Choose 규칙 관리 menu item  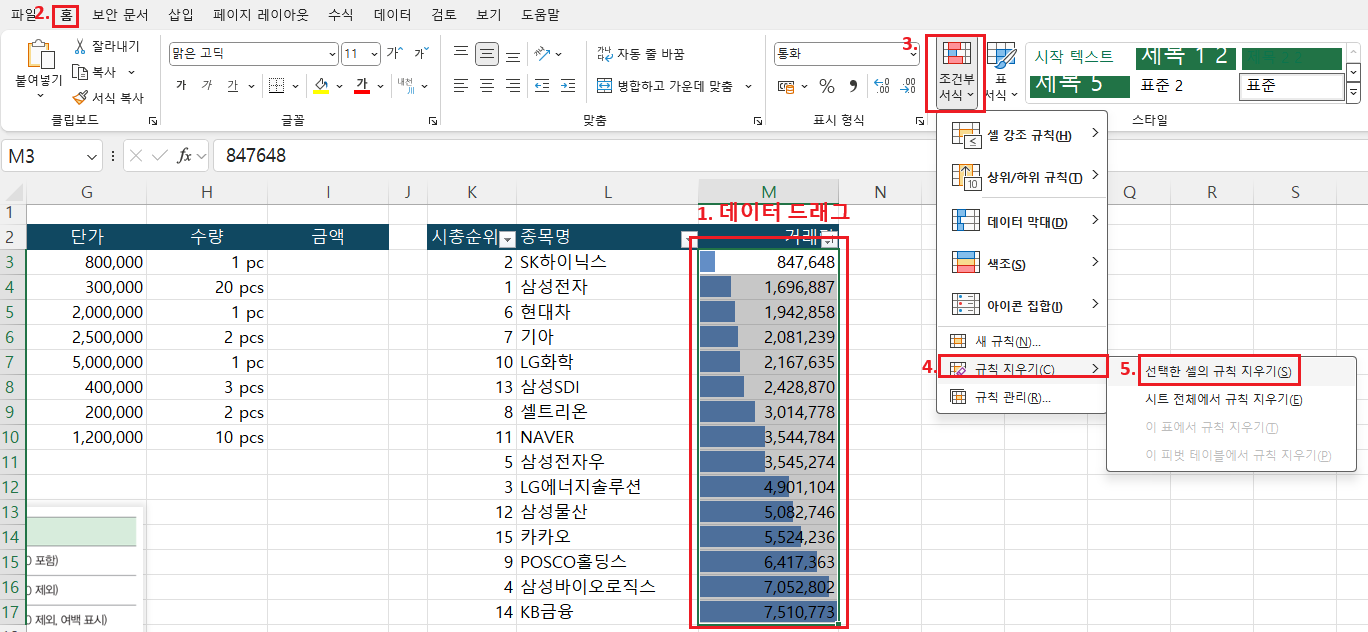pos(1022,398)
